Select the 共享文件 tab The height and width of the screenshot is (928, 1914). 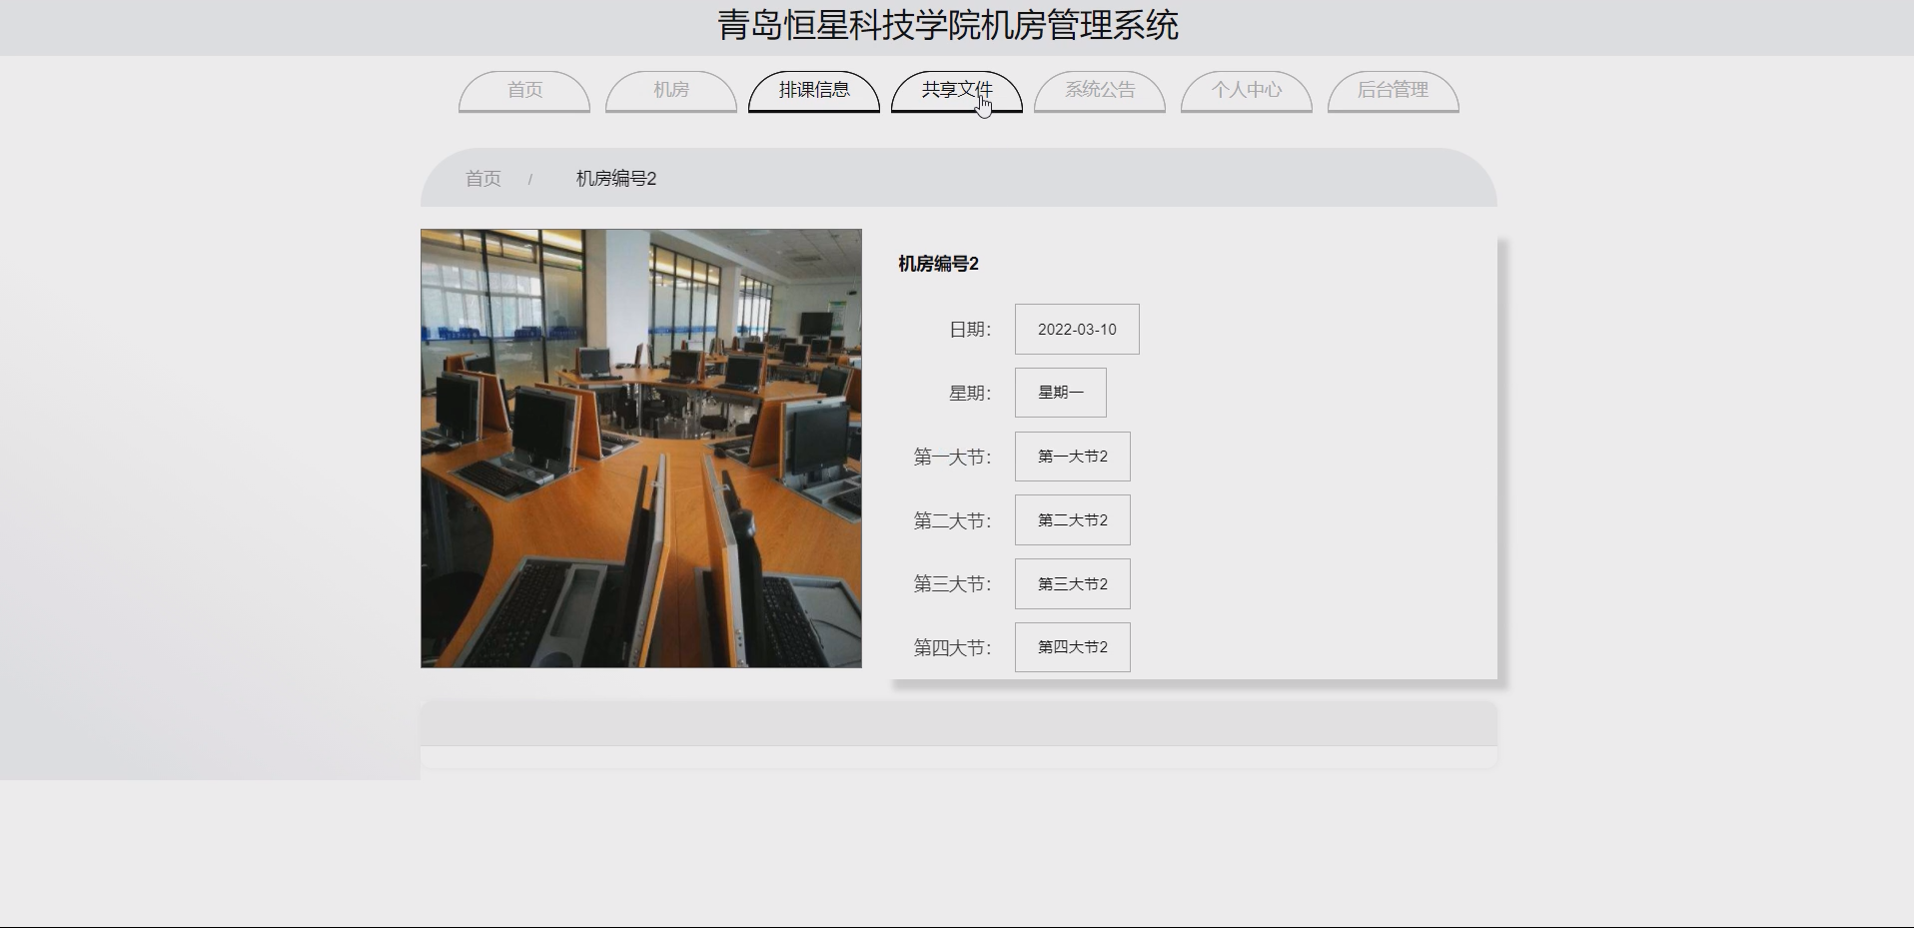957,91
